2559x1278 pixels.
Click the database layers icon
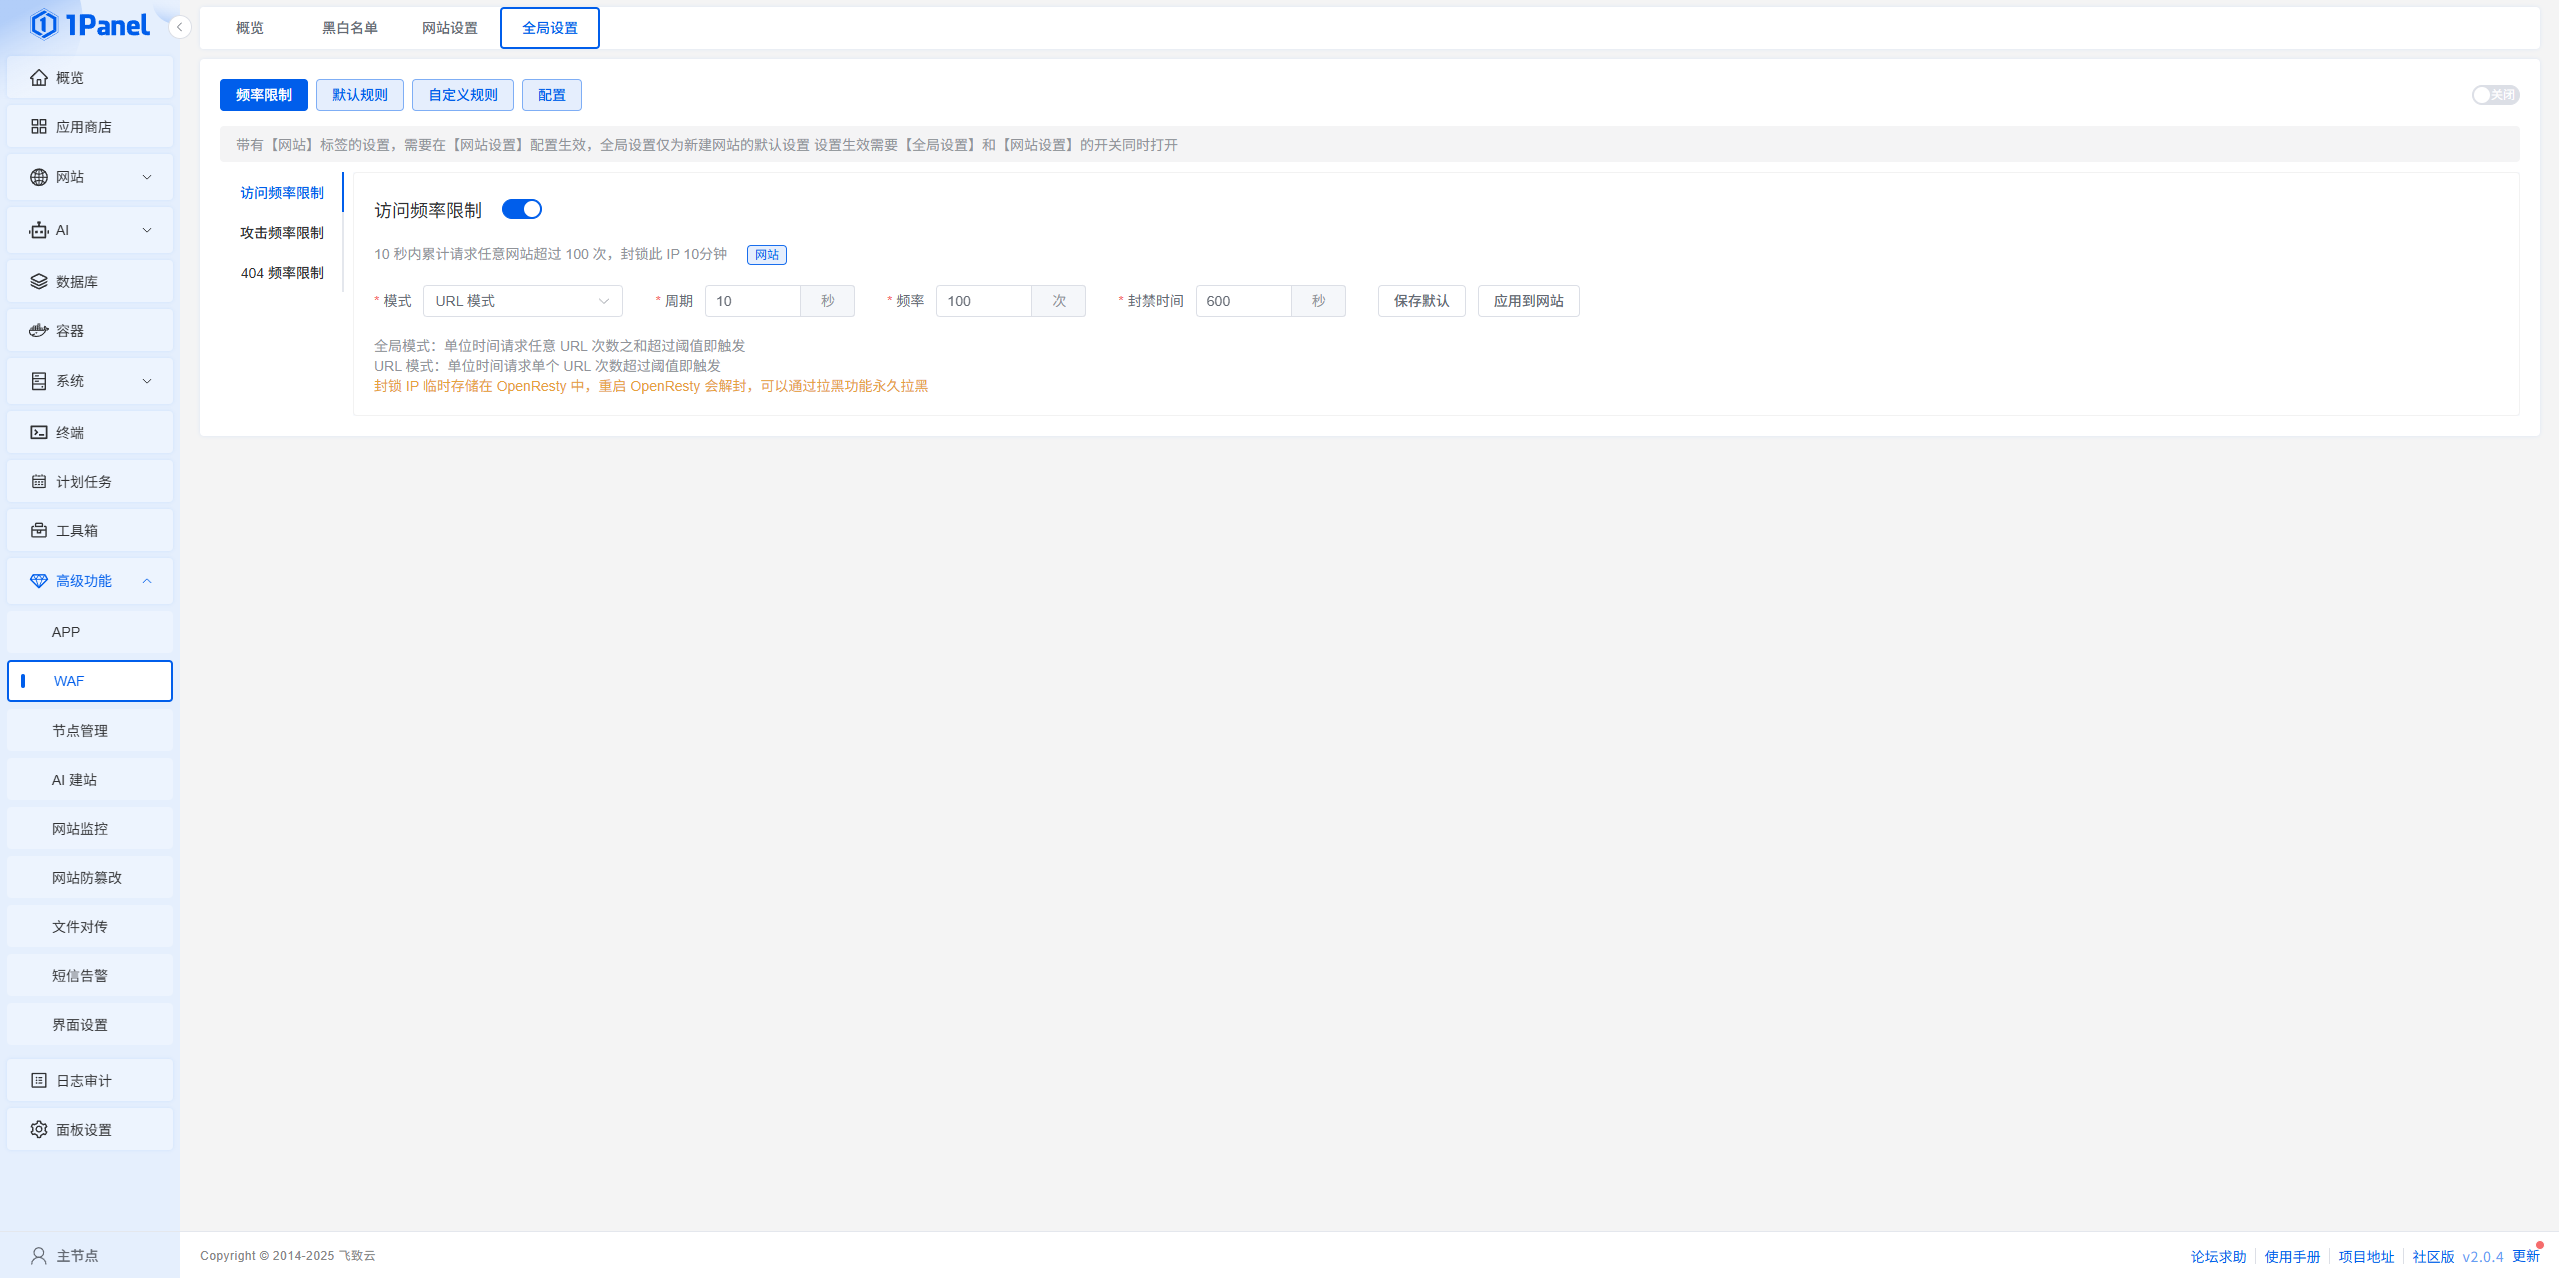coord(39,282)
